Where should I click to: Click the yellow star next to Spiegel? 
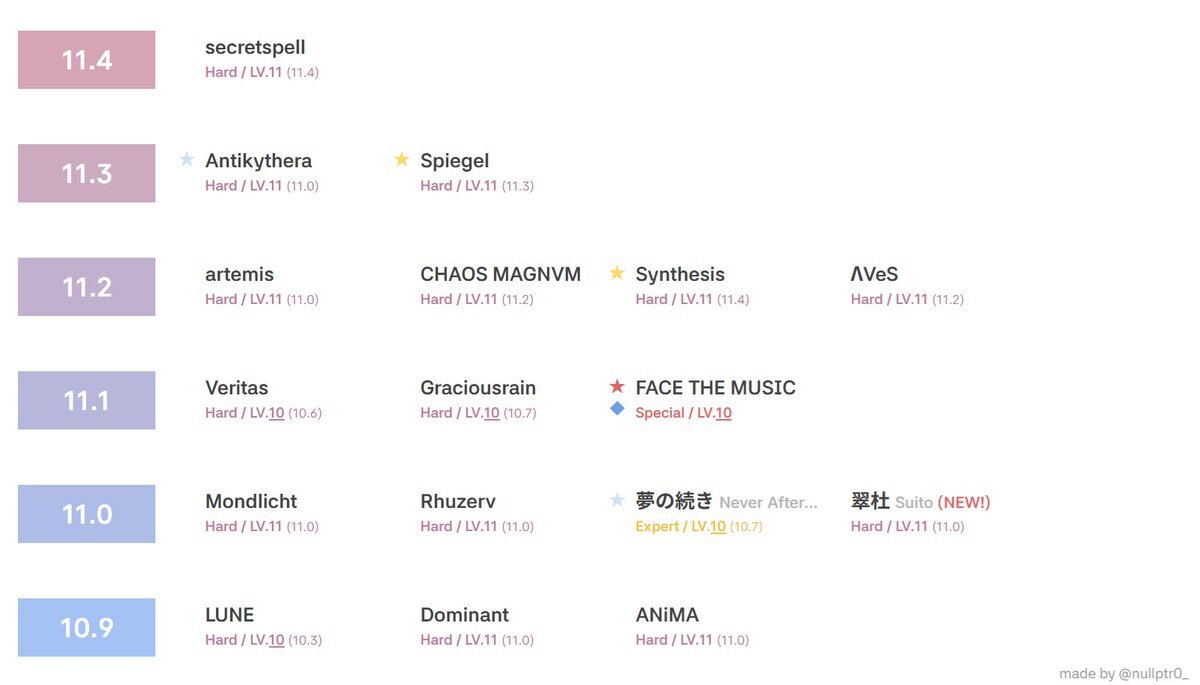click(x=402, y=159)
